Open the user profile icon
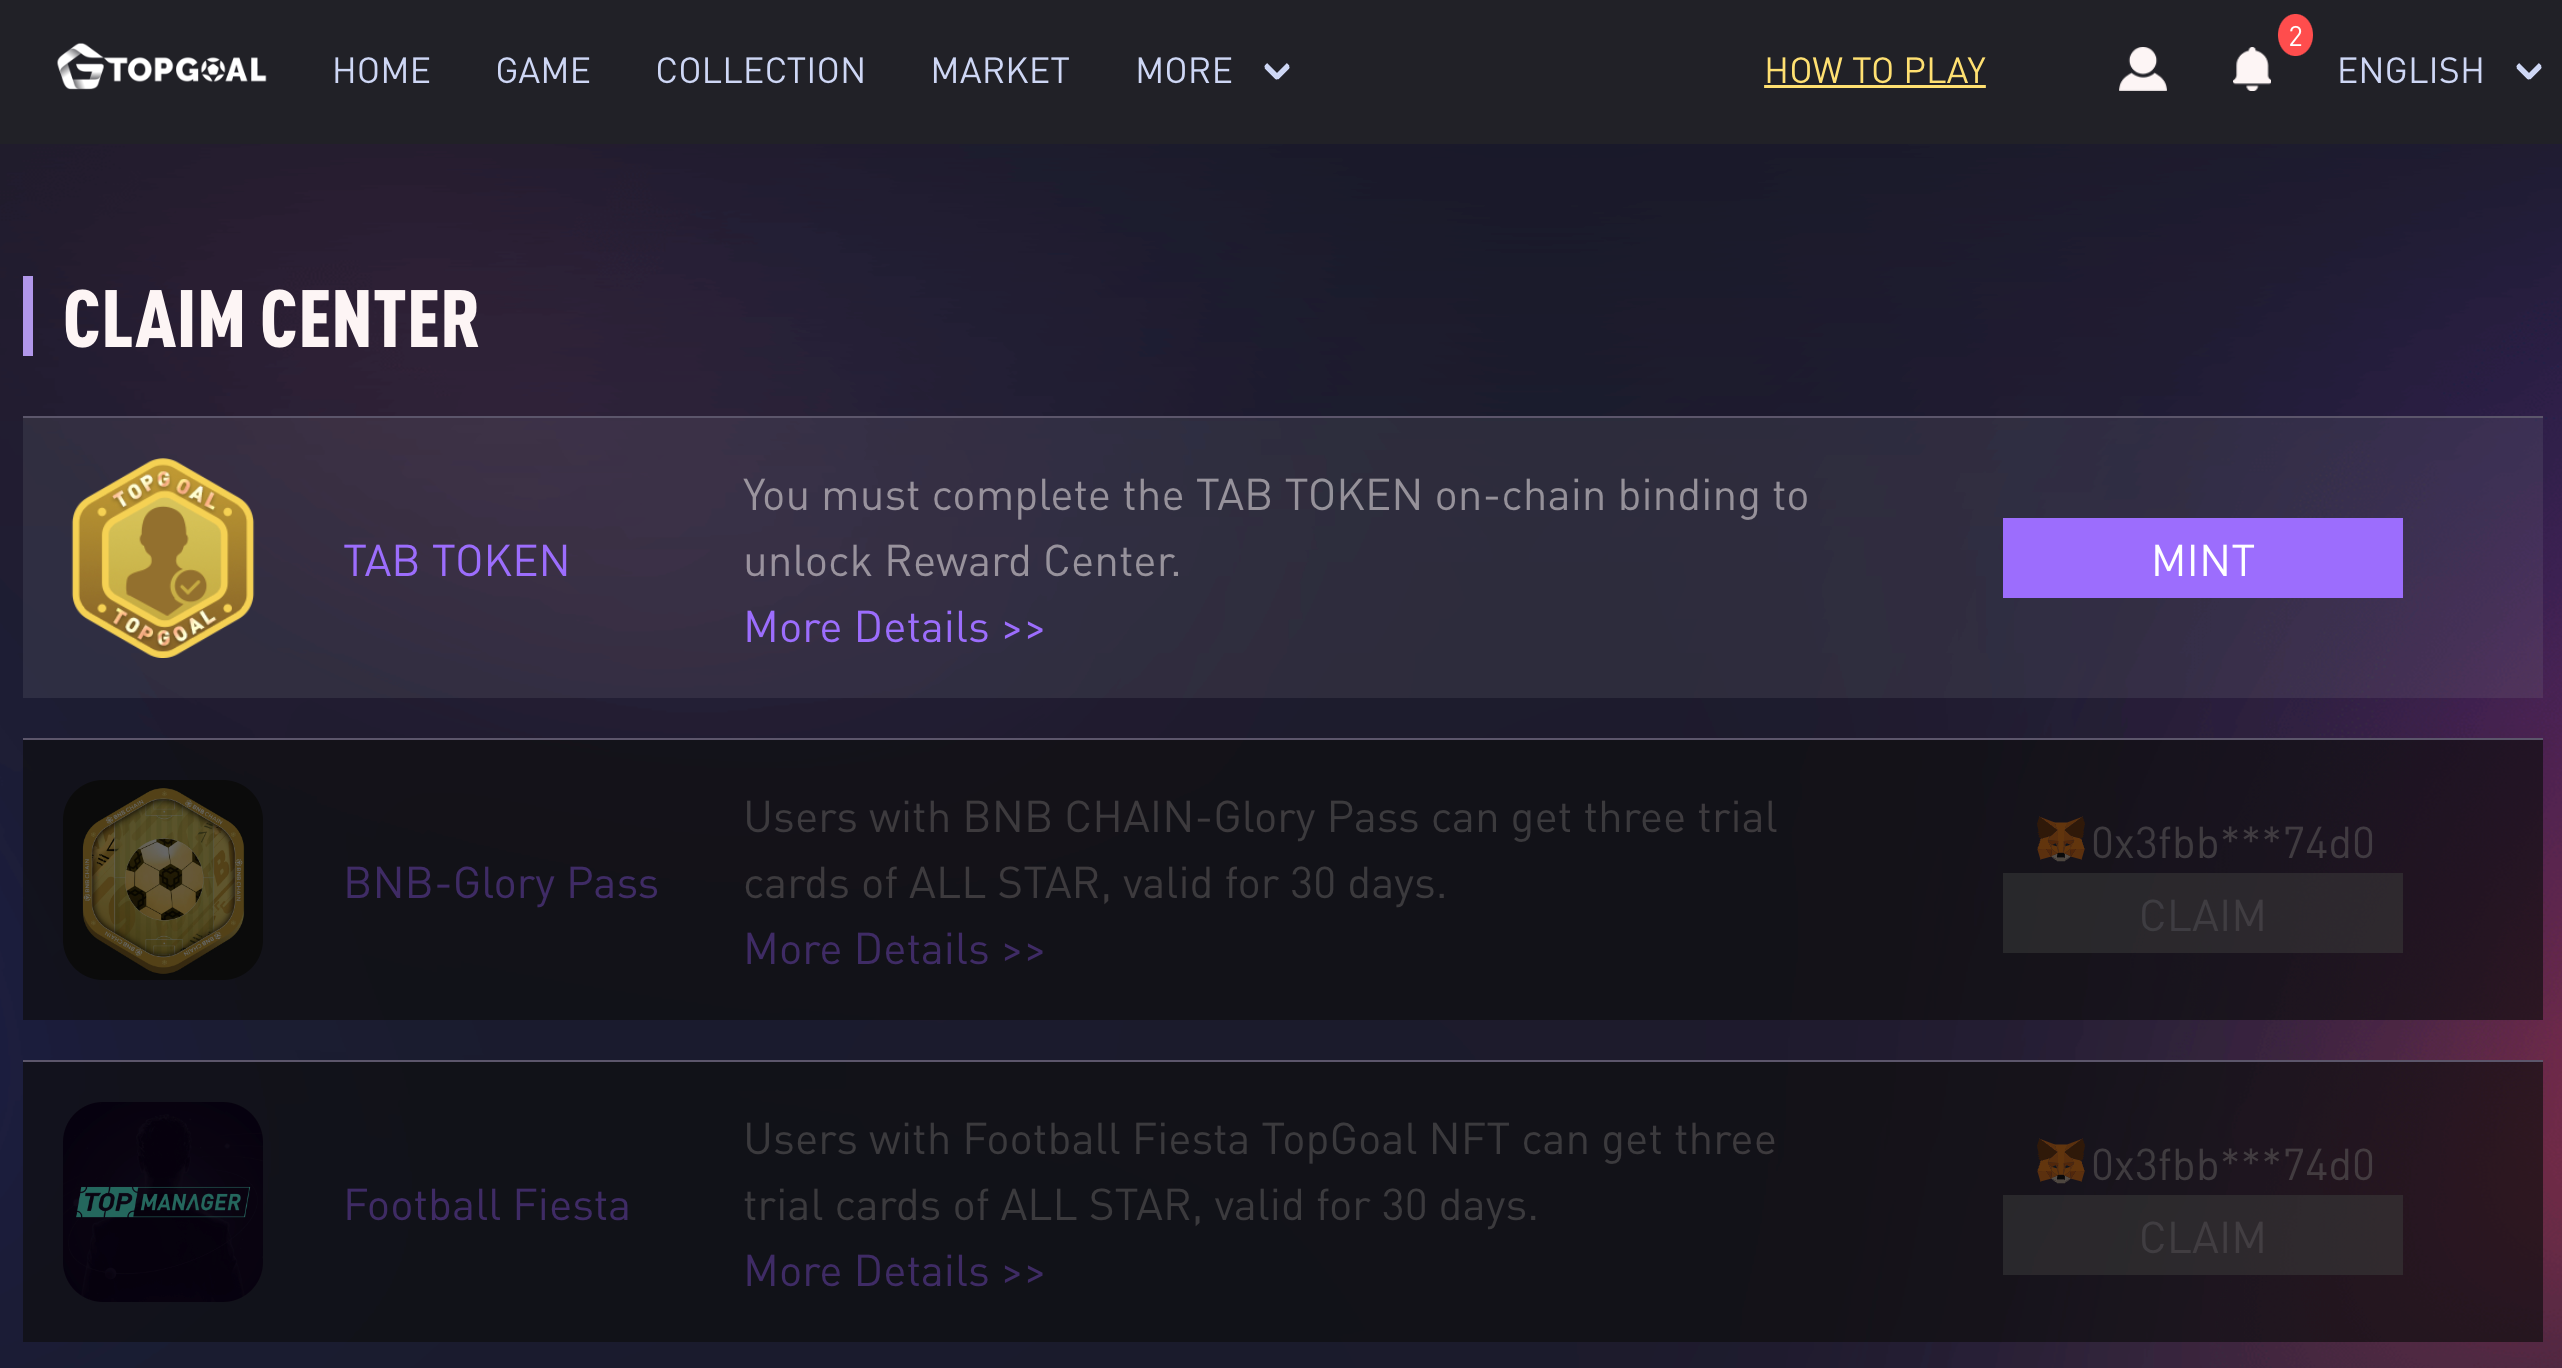Screen dimensions: 2562x1368 [2142, 70]
